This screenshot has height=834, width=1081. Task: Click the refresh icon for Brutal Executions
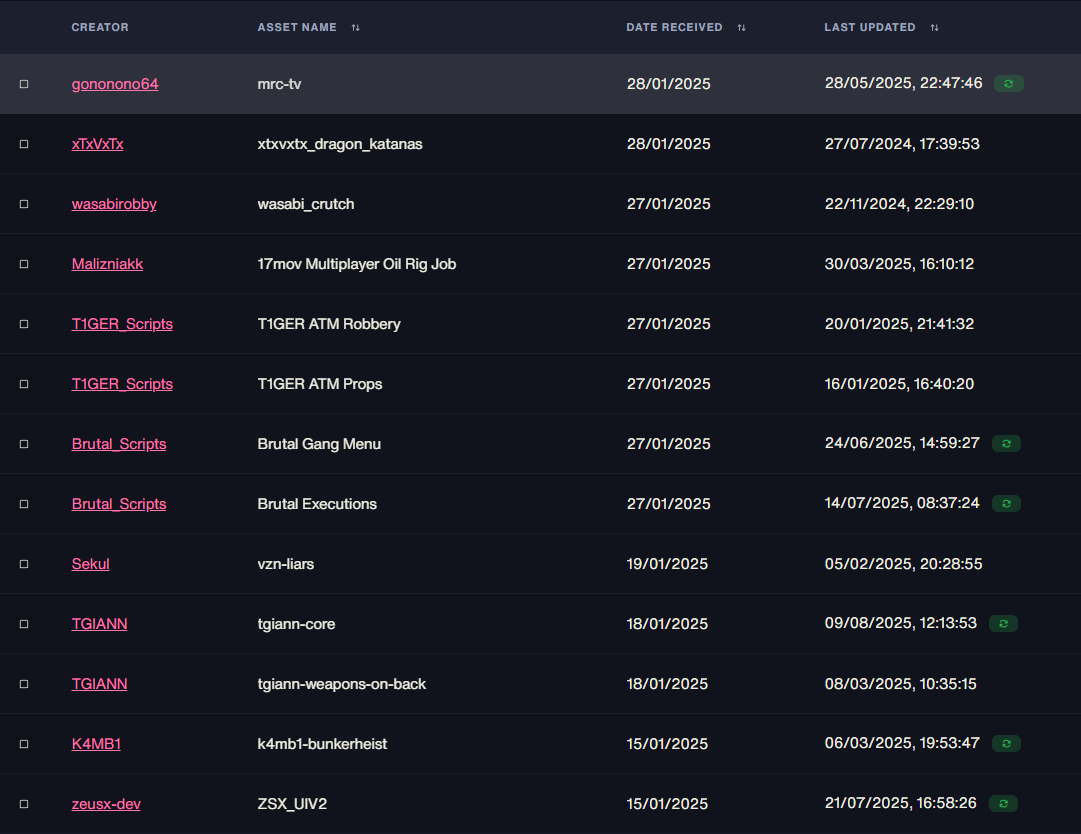tap(1006, 503)
